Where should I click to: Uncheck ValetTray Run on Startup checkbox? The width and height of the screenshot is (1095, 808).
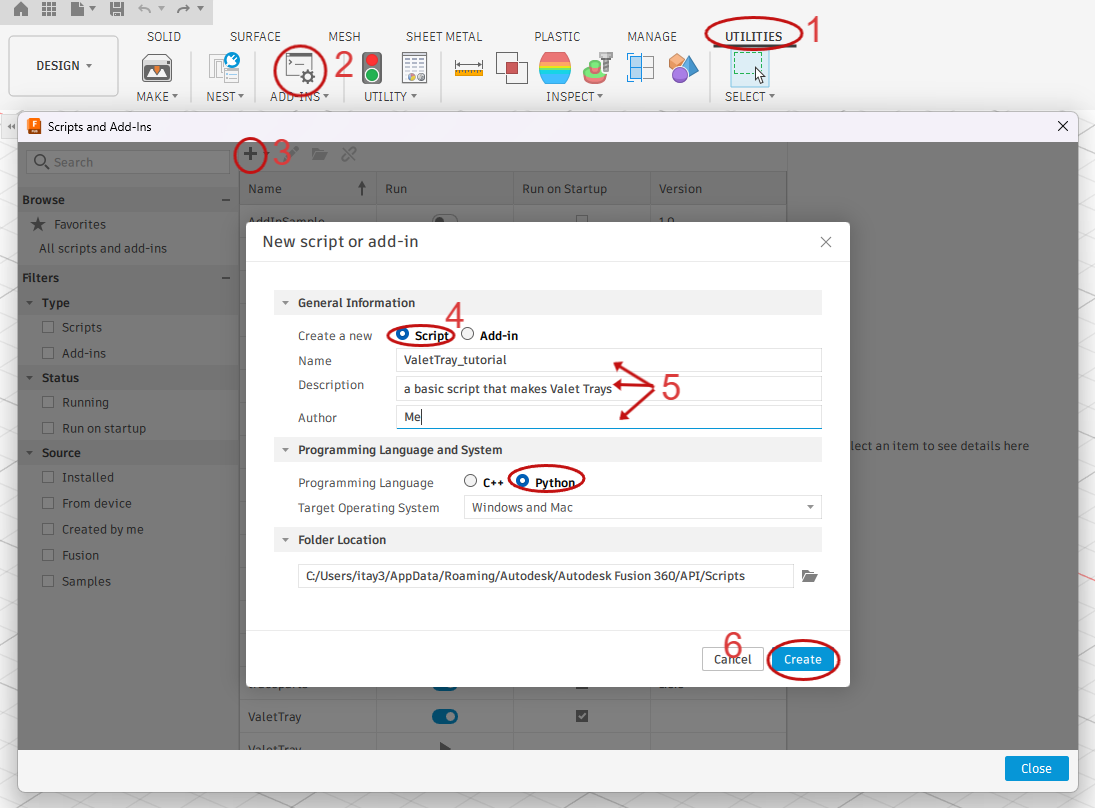582,716
